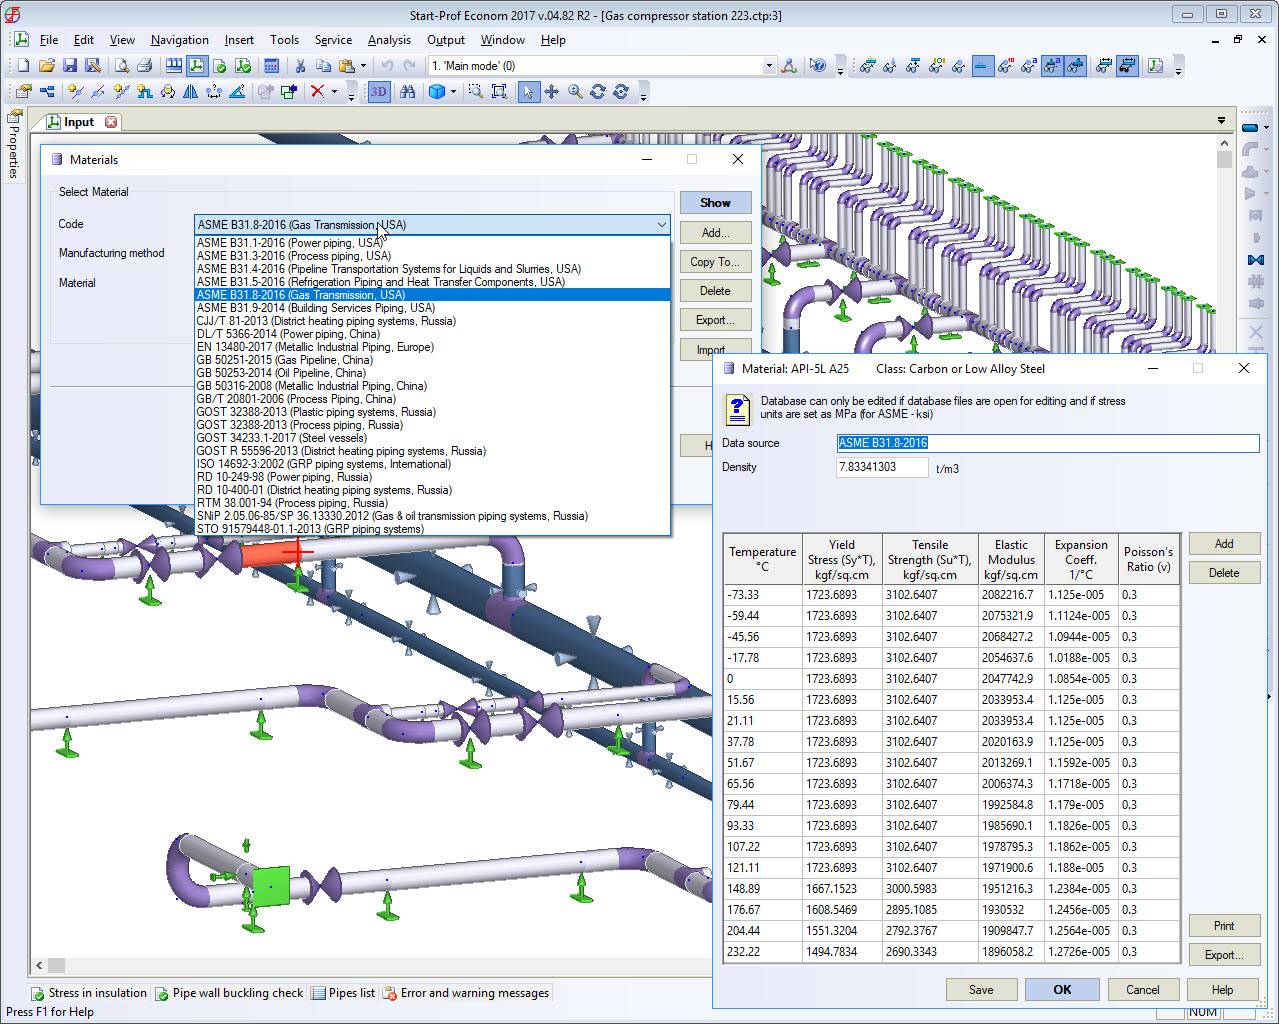This screenshot has width=1279, height=1024.
Task: Click the blue valve icon in right sidebar
Action: [1256, 260]
